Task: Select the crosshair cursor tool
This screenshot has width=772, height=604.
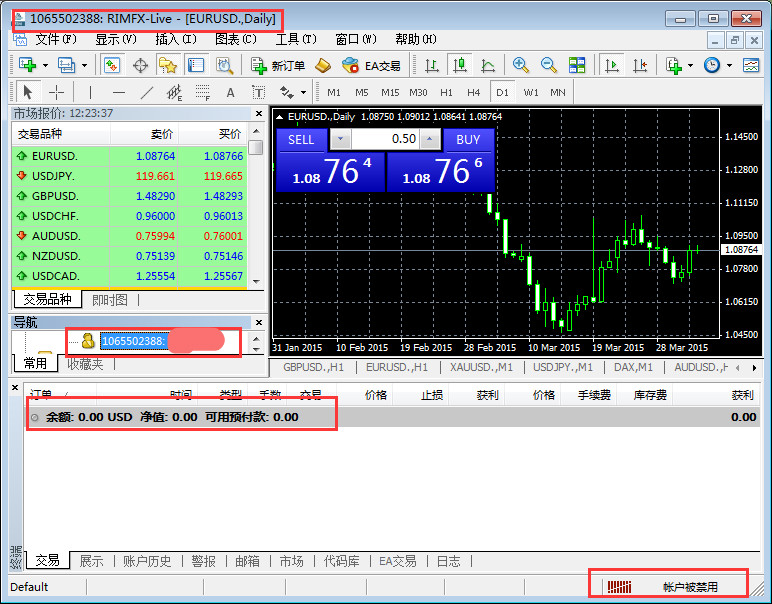Action: pyautogui.click(x=57, y=92)
